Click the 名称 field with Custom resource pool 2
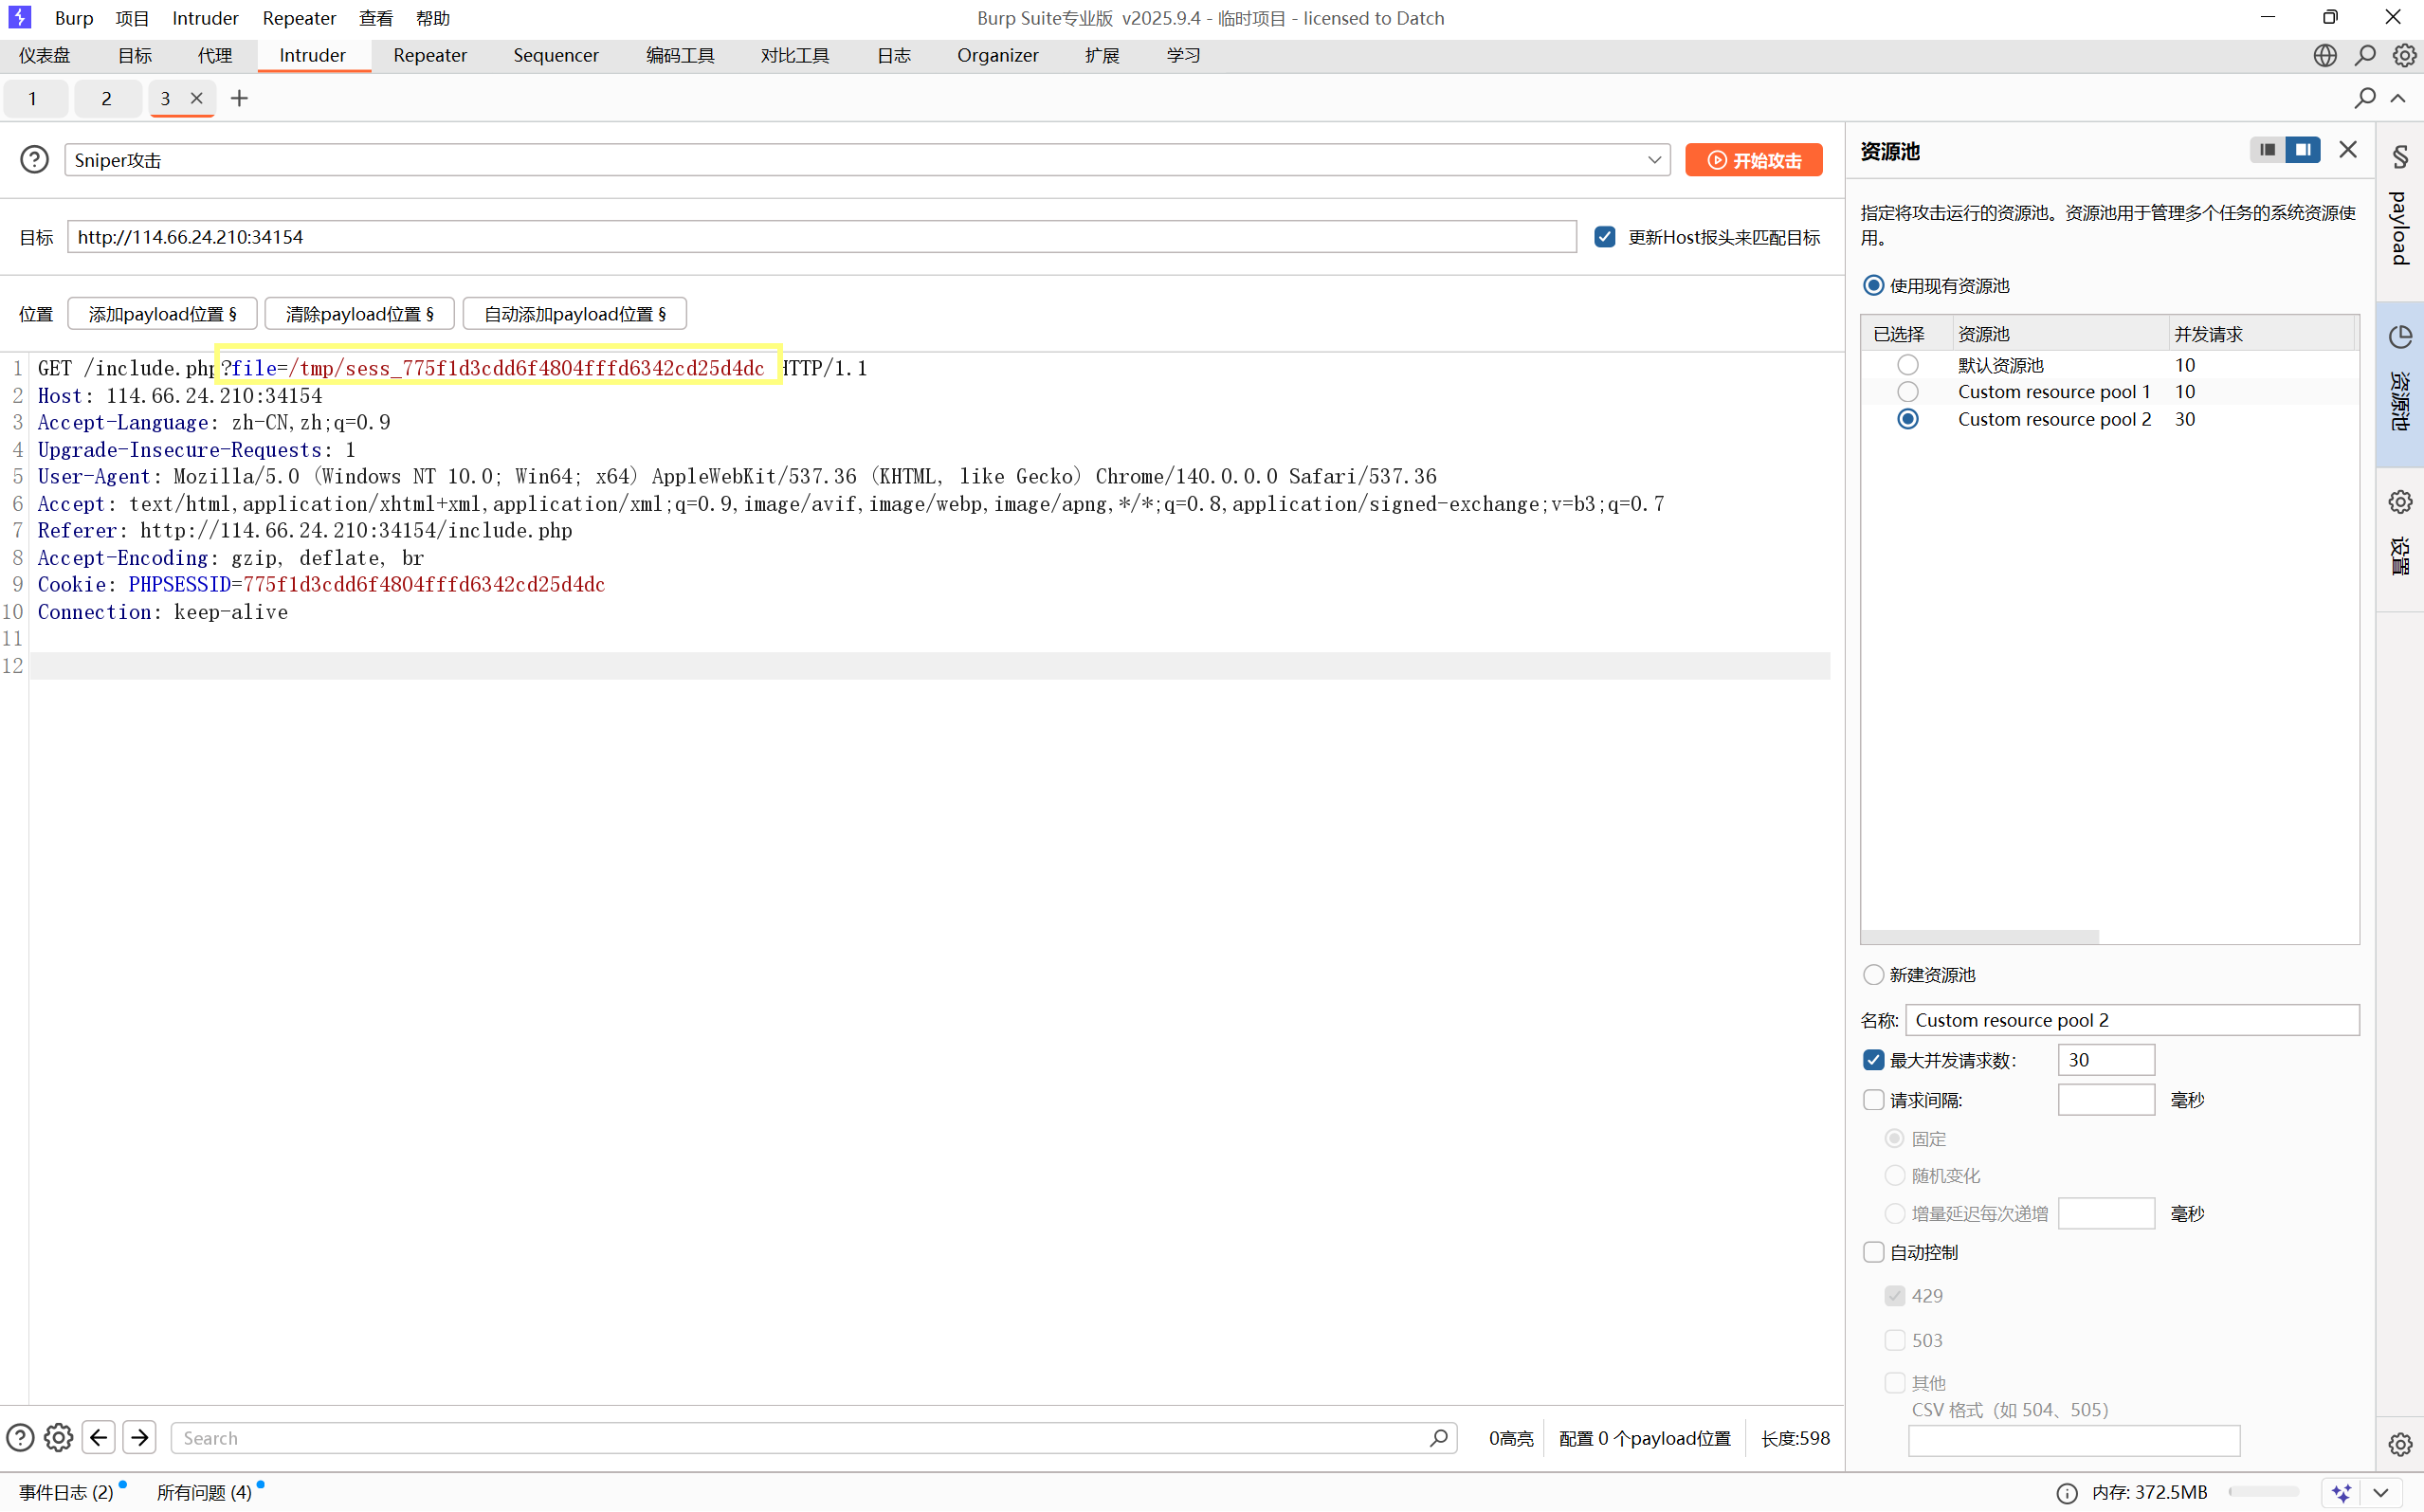The width and height of the screenshot is (2424, 1512). pyautogui.click(x=2132, y=1020)
